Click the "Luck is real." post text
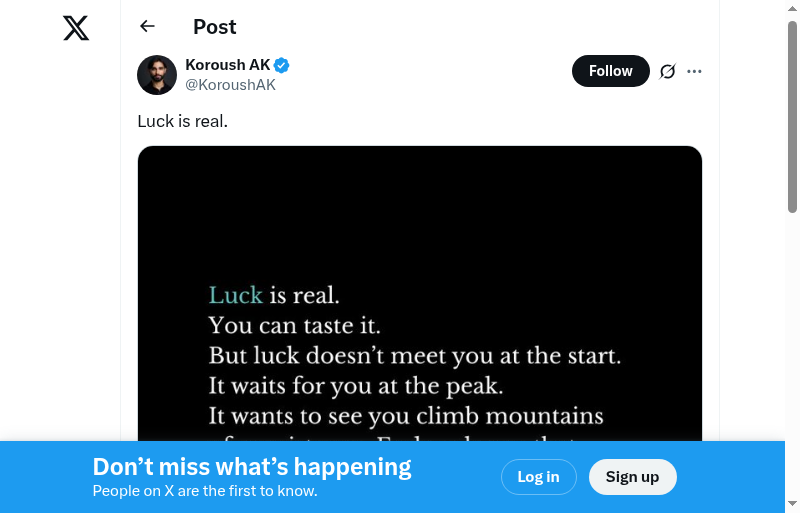This screenshot has width=800, height=513. [x=183, y=121]
